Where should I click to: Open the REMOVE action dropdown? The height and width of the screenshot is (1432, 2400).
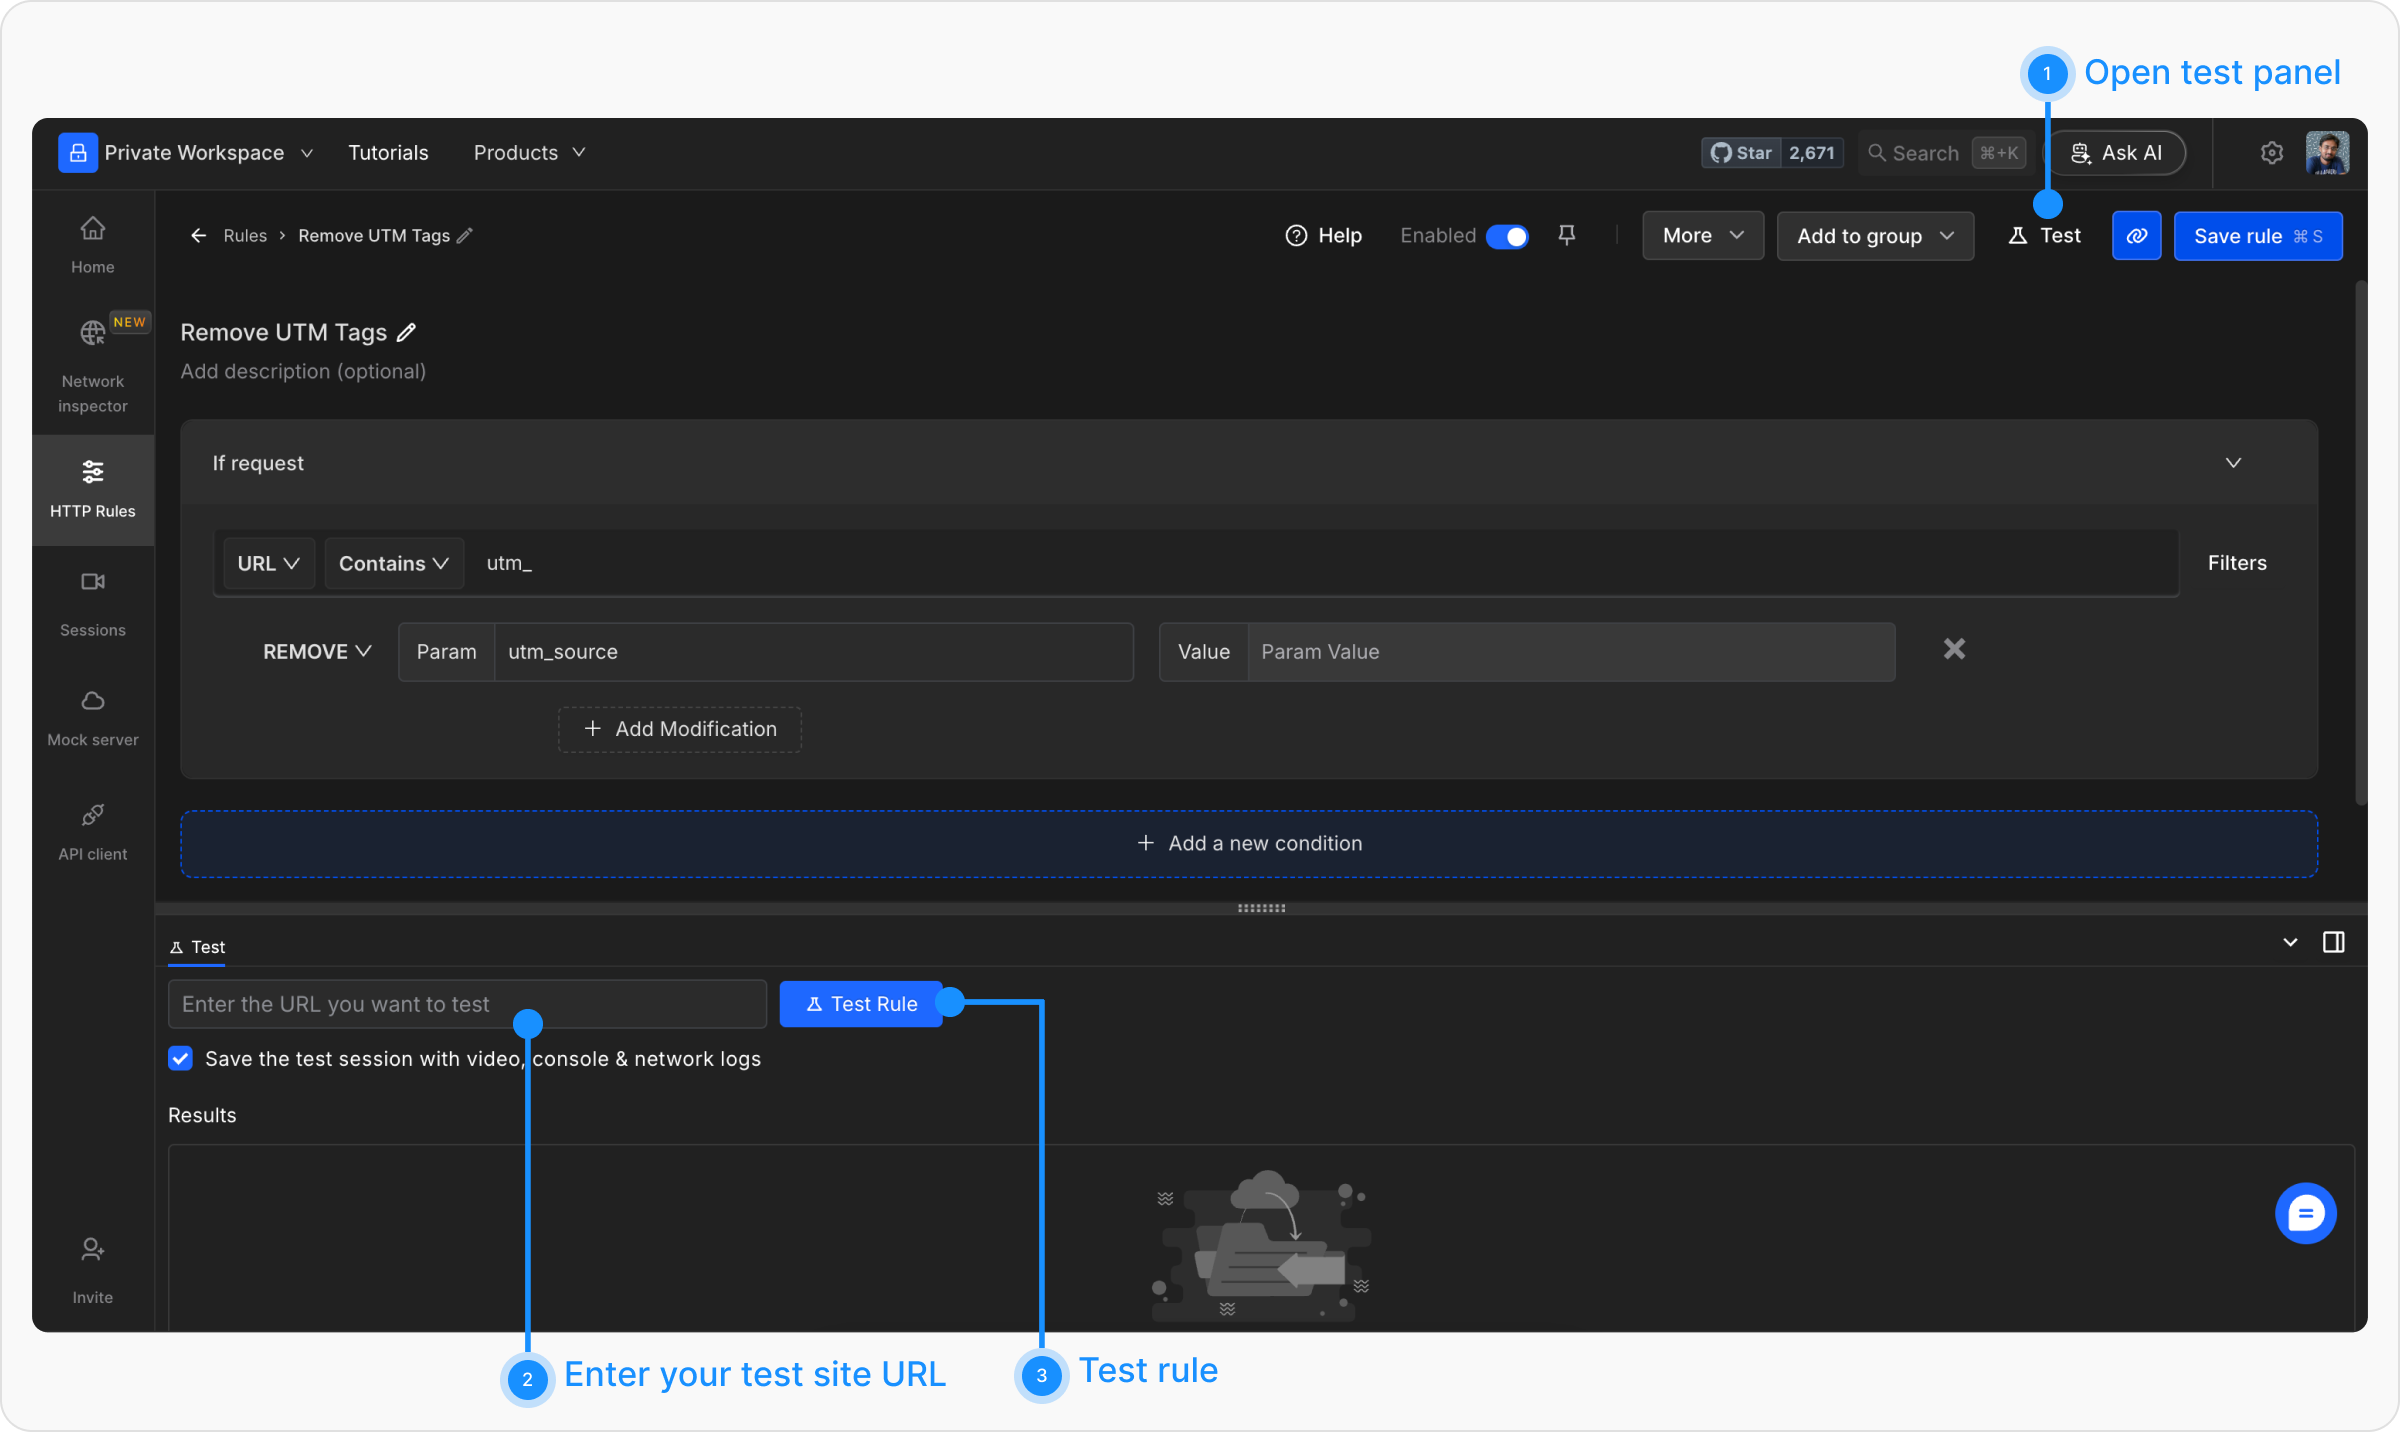pos(317,652)
